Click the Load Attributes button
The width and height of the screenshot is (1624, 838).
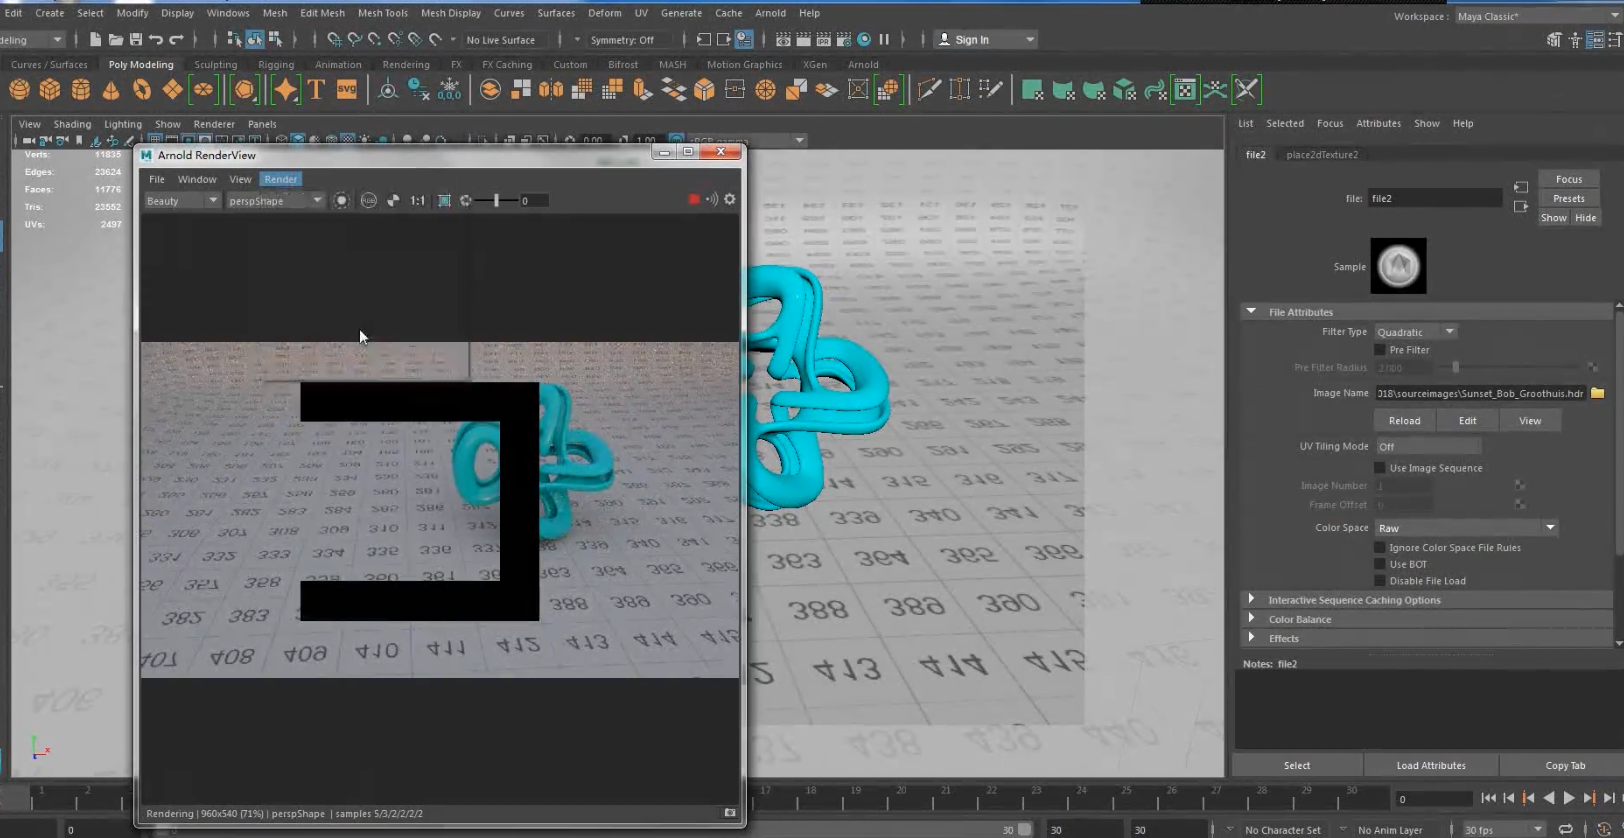click(x=1431, y=765)
